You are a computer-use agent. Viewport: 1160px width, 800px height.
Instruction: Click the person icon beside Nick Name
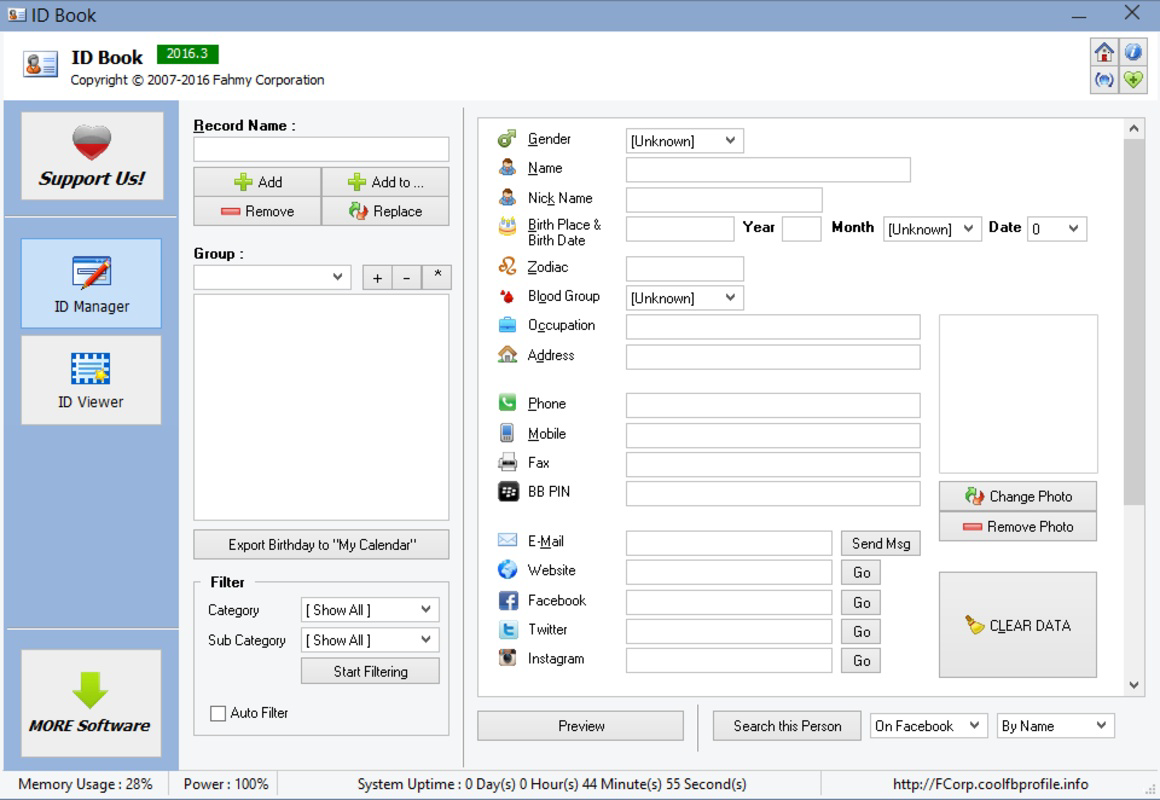[x=508, y=198]
